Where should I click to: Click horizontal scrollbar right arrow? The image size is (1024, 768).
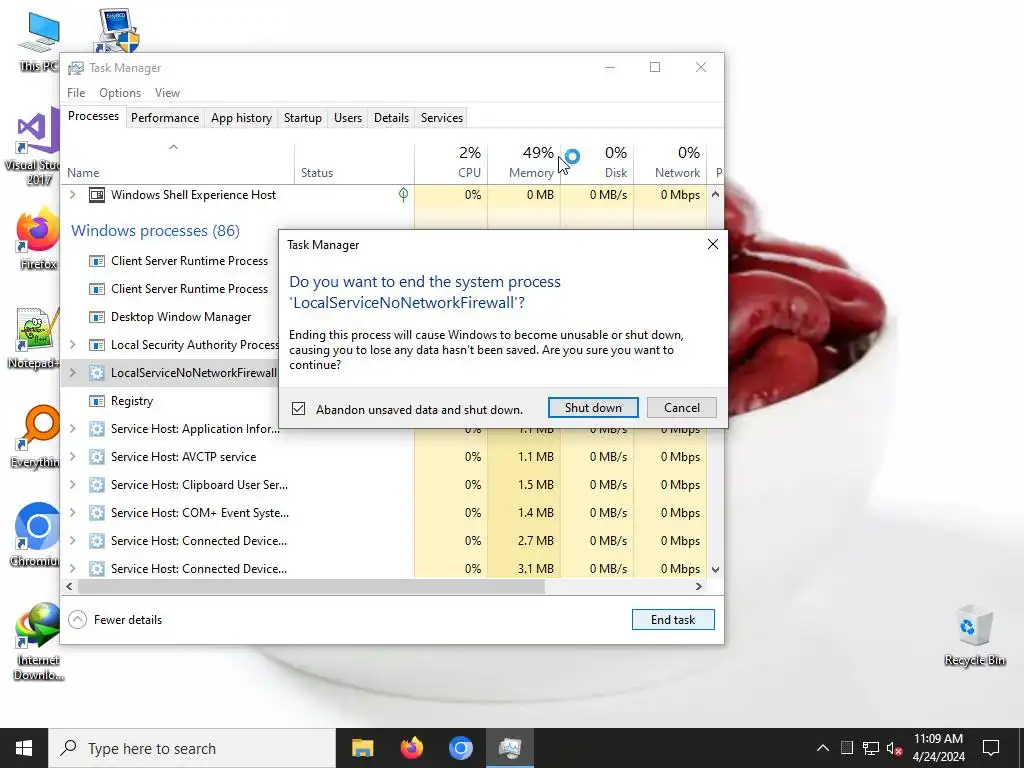tap(698, 586)
